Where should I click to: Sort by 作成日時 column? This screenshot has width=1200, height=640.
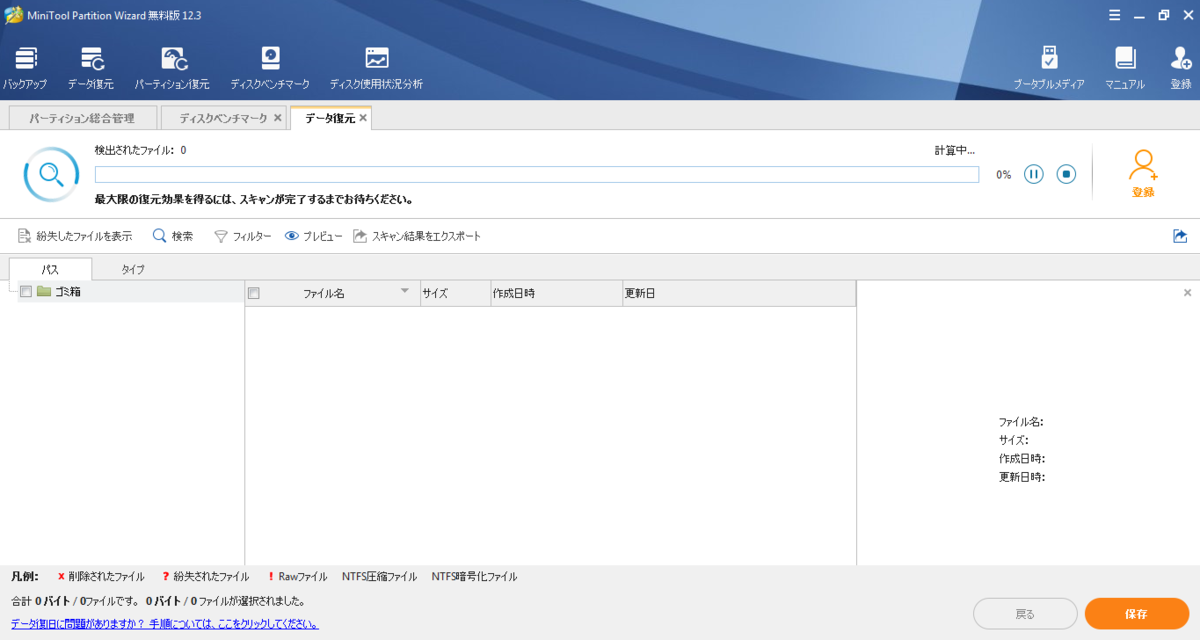pos(556,293)
